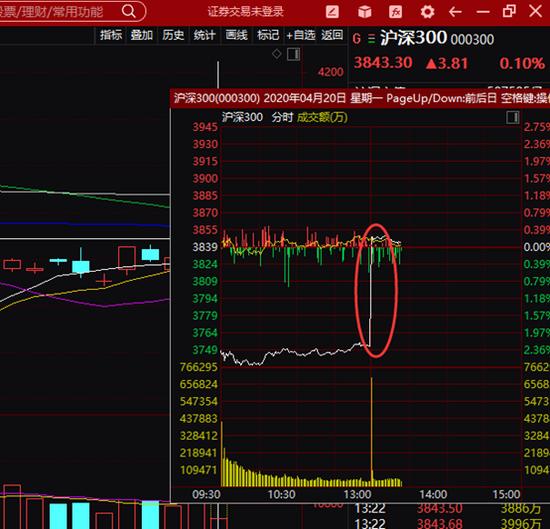550x529 pixels.
Task: Click the diamond marker icon above the chart
Action: (x=277, y=54)
